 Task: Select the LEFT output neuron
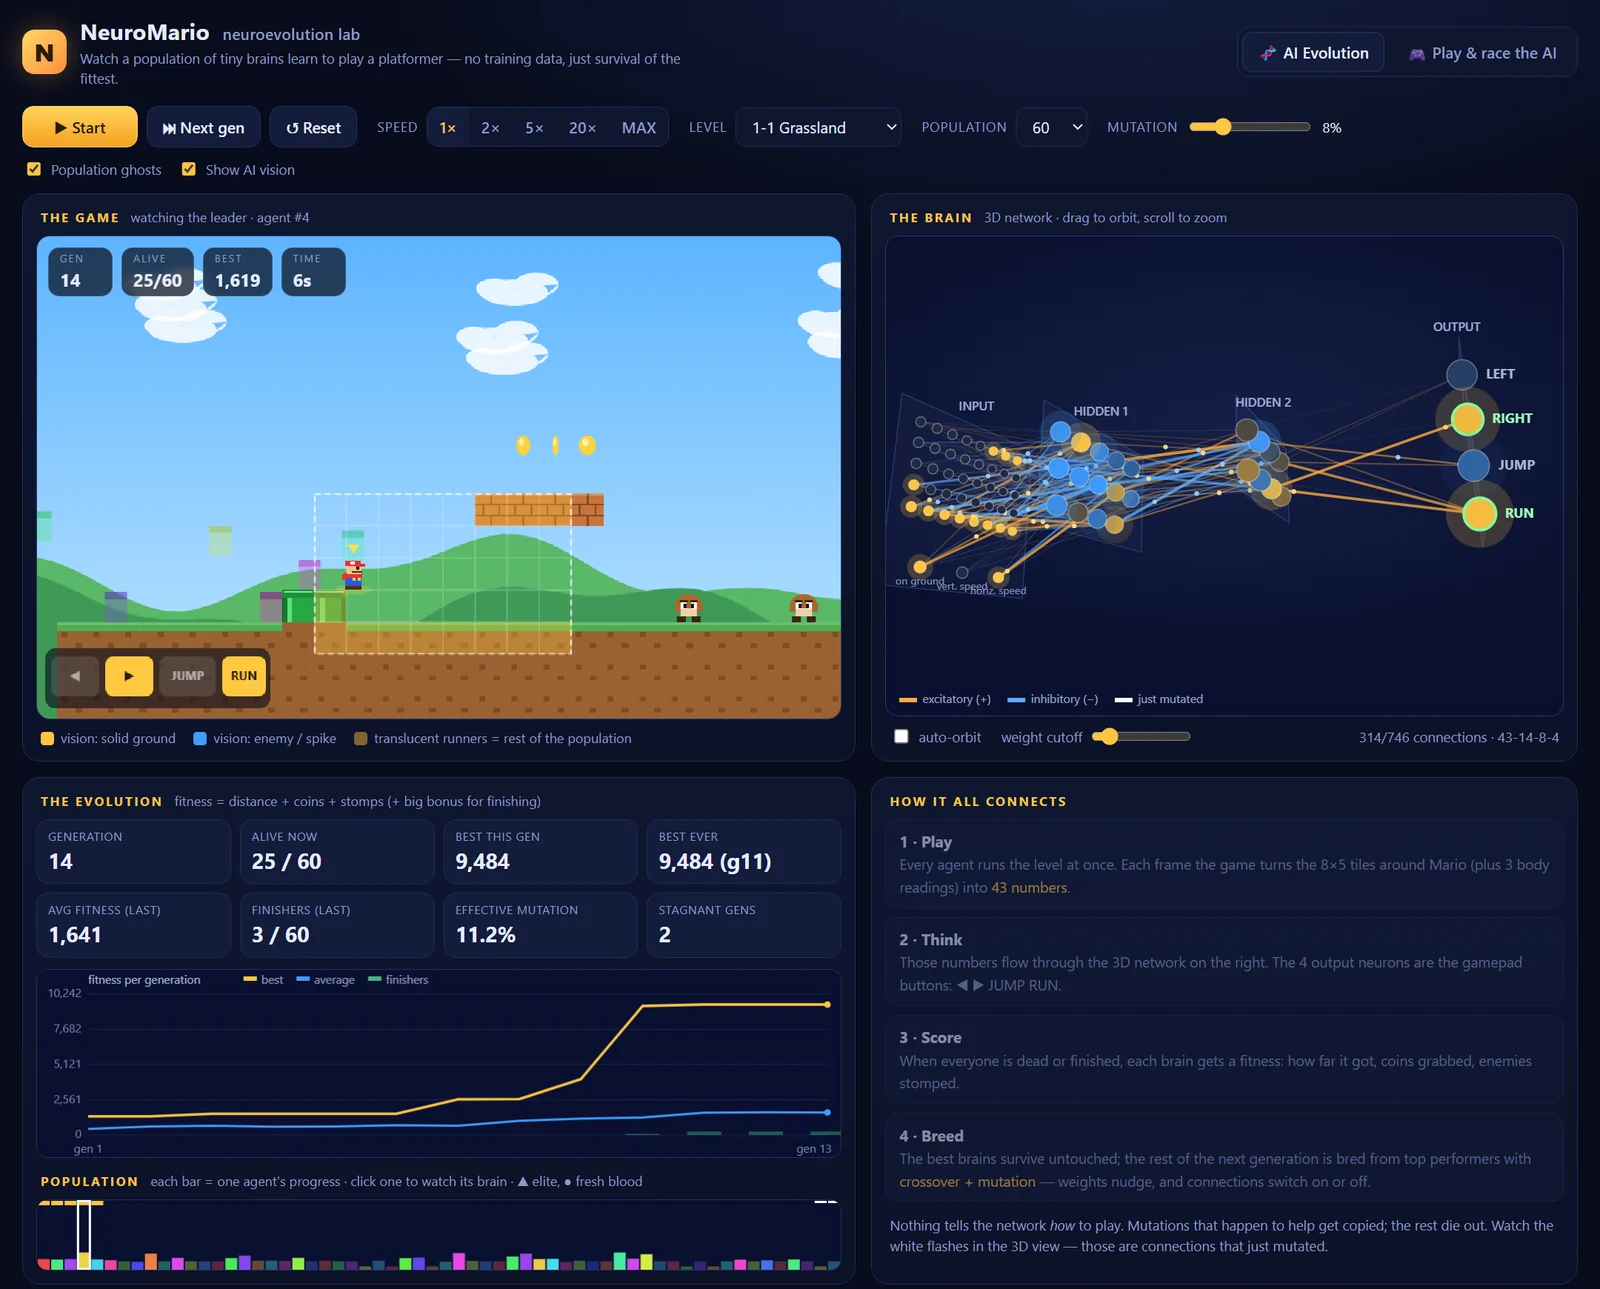tap(1462, 374)
